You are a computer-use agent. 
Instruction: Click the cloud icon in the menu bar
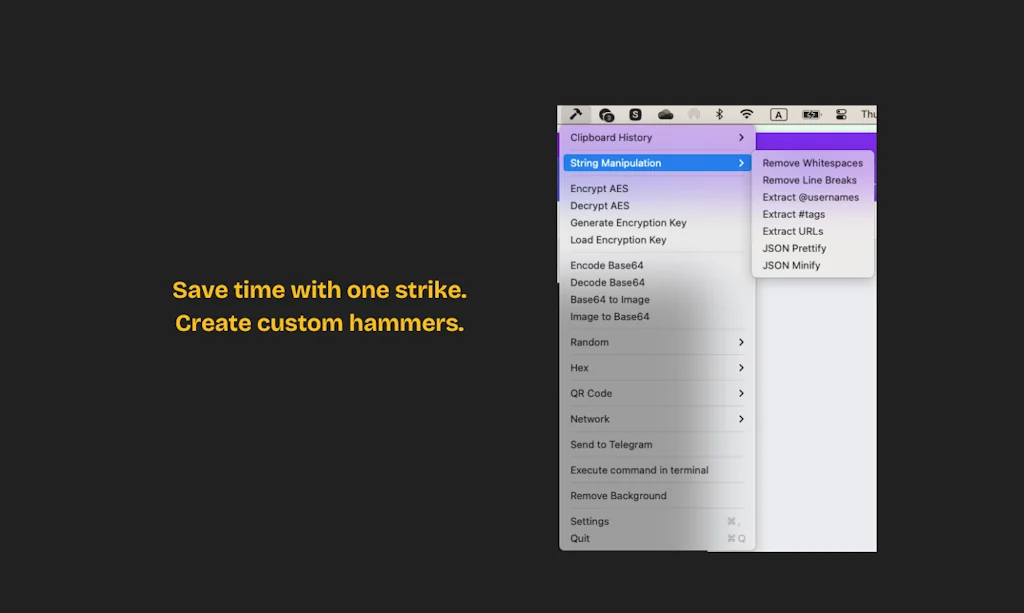(664, 114)
